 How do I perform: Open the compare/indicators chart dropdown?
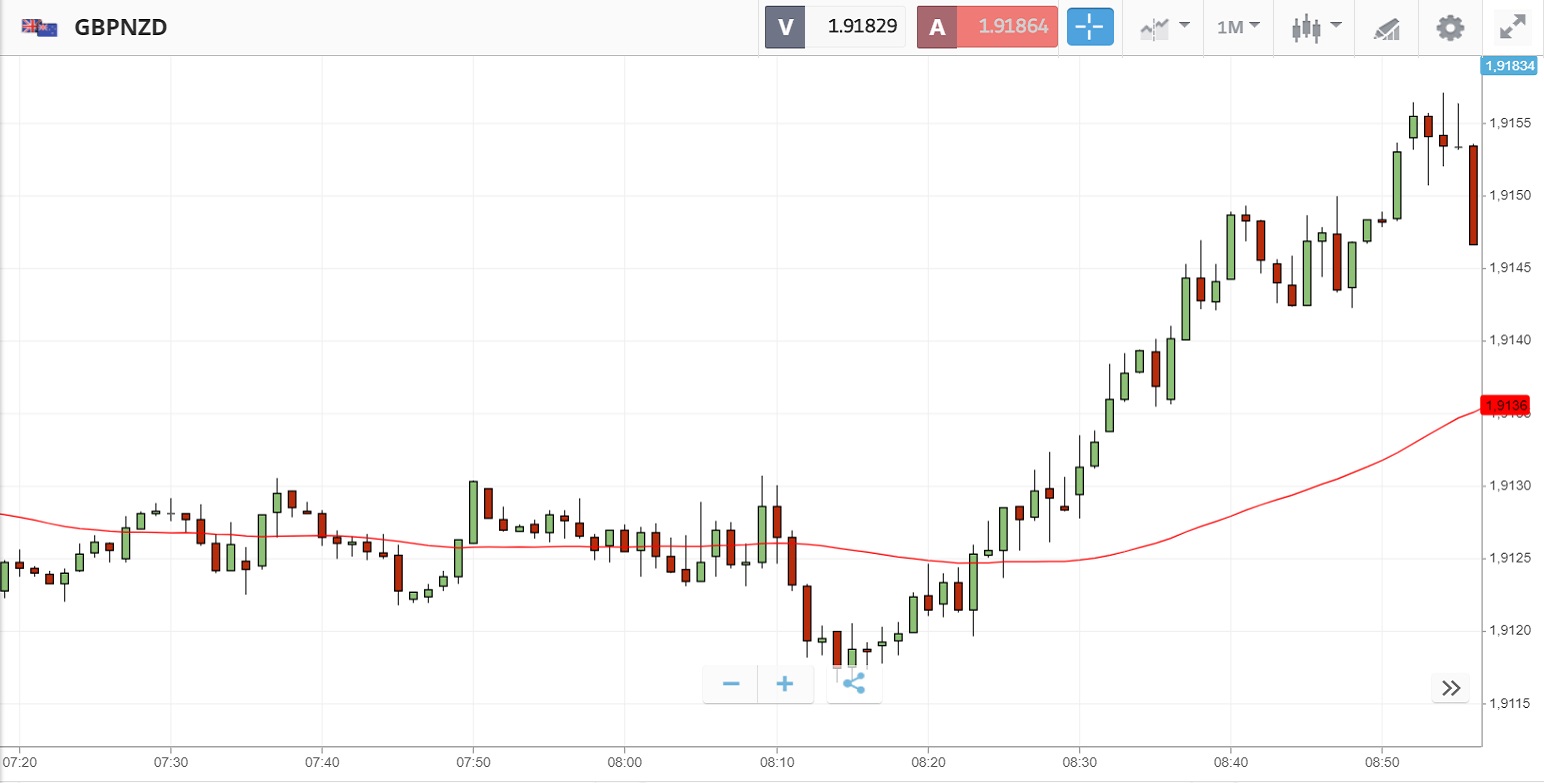pos(1165,27)
